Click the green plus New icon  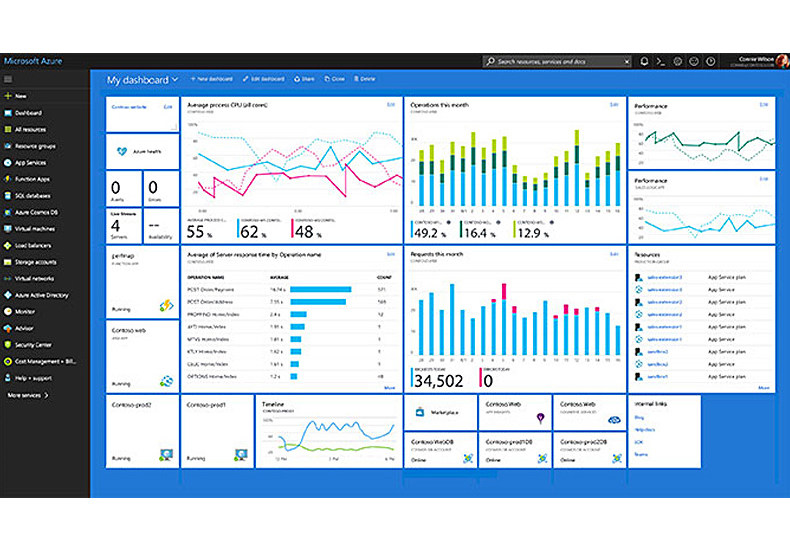(8, 96)
